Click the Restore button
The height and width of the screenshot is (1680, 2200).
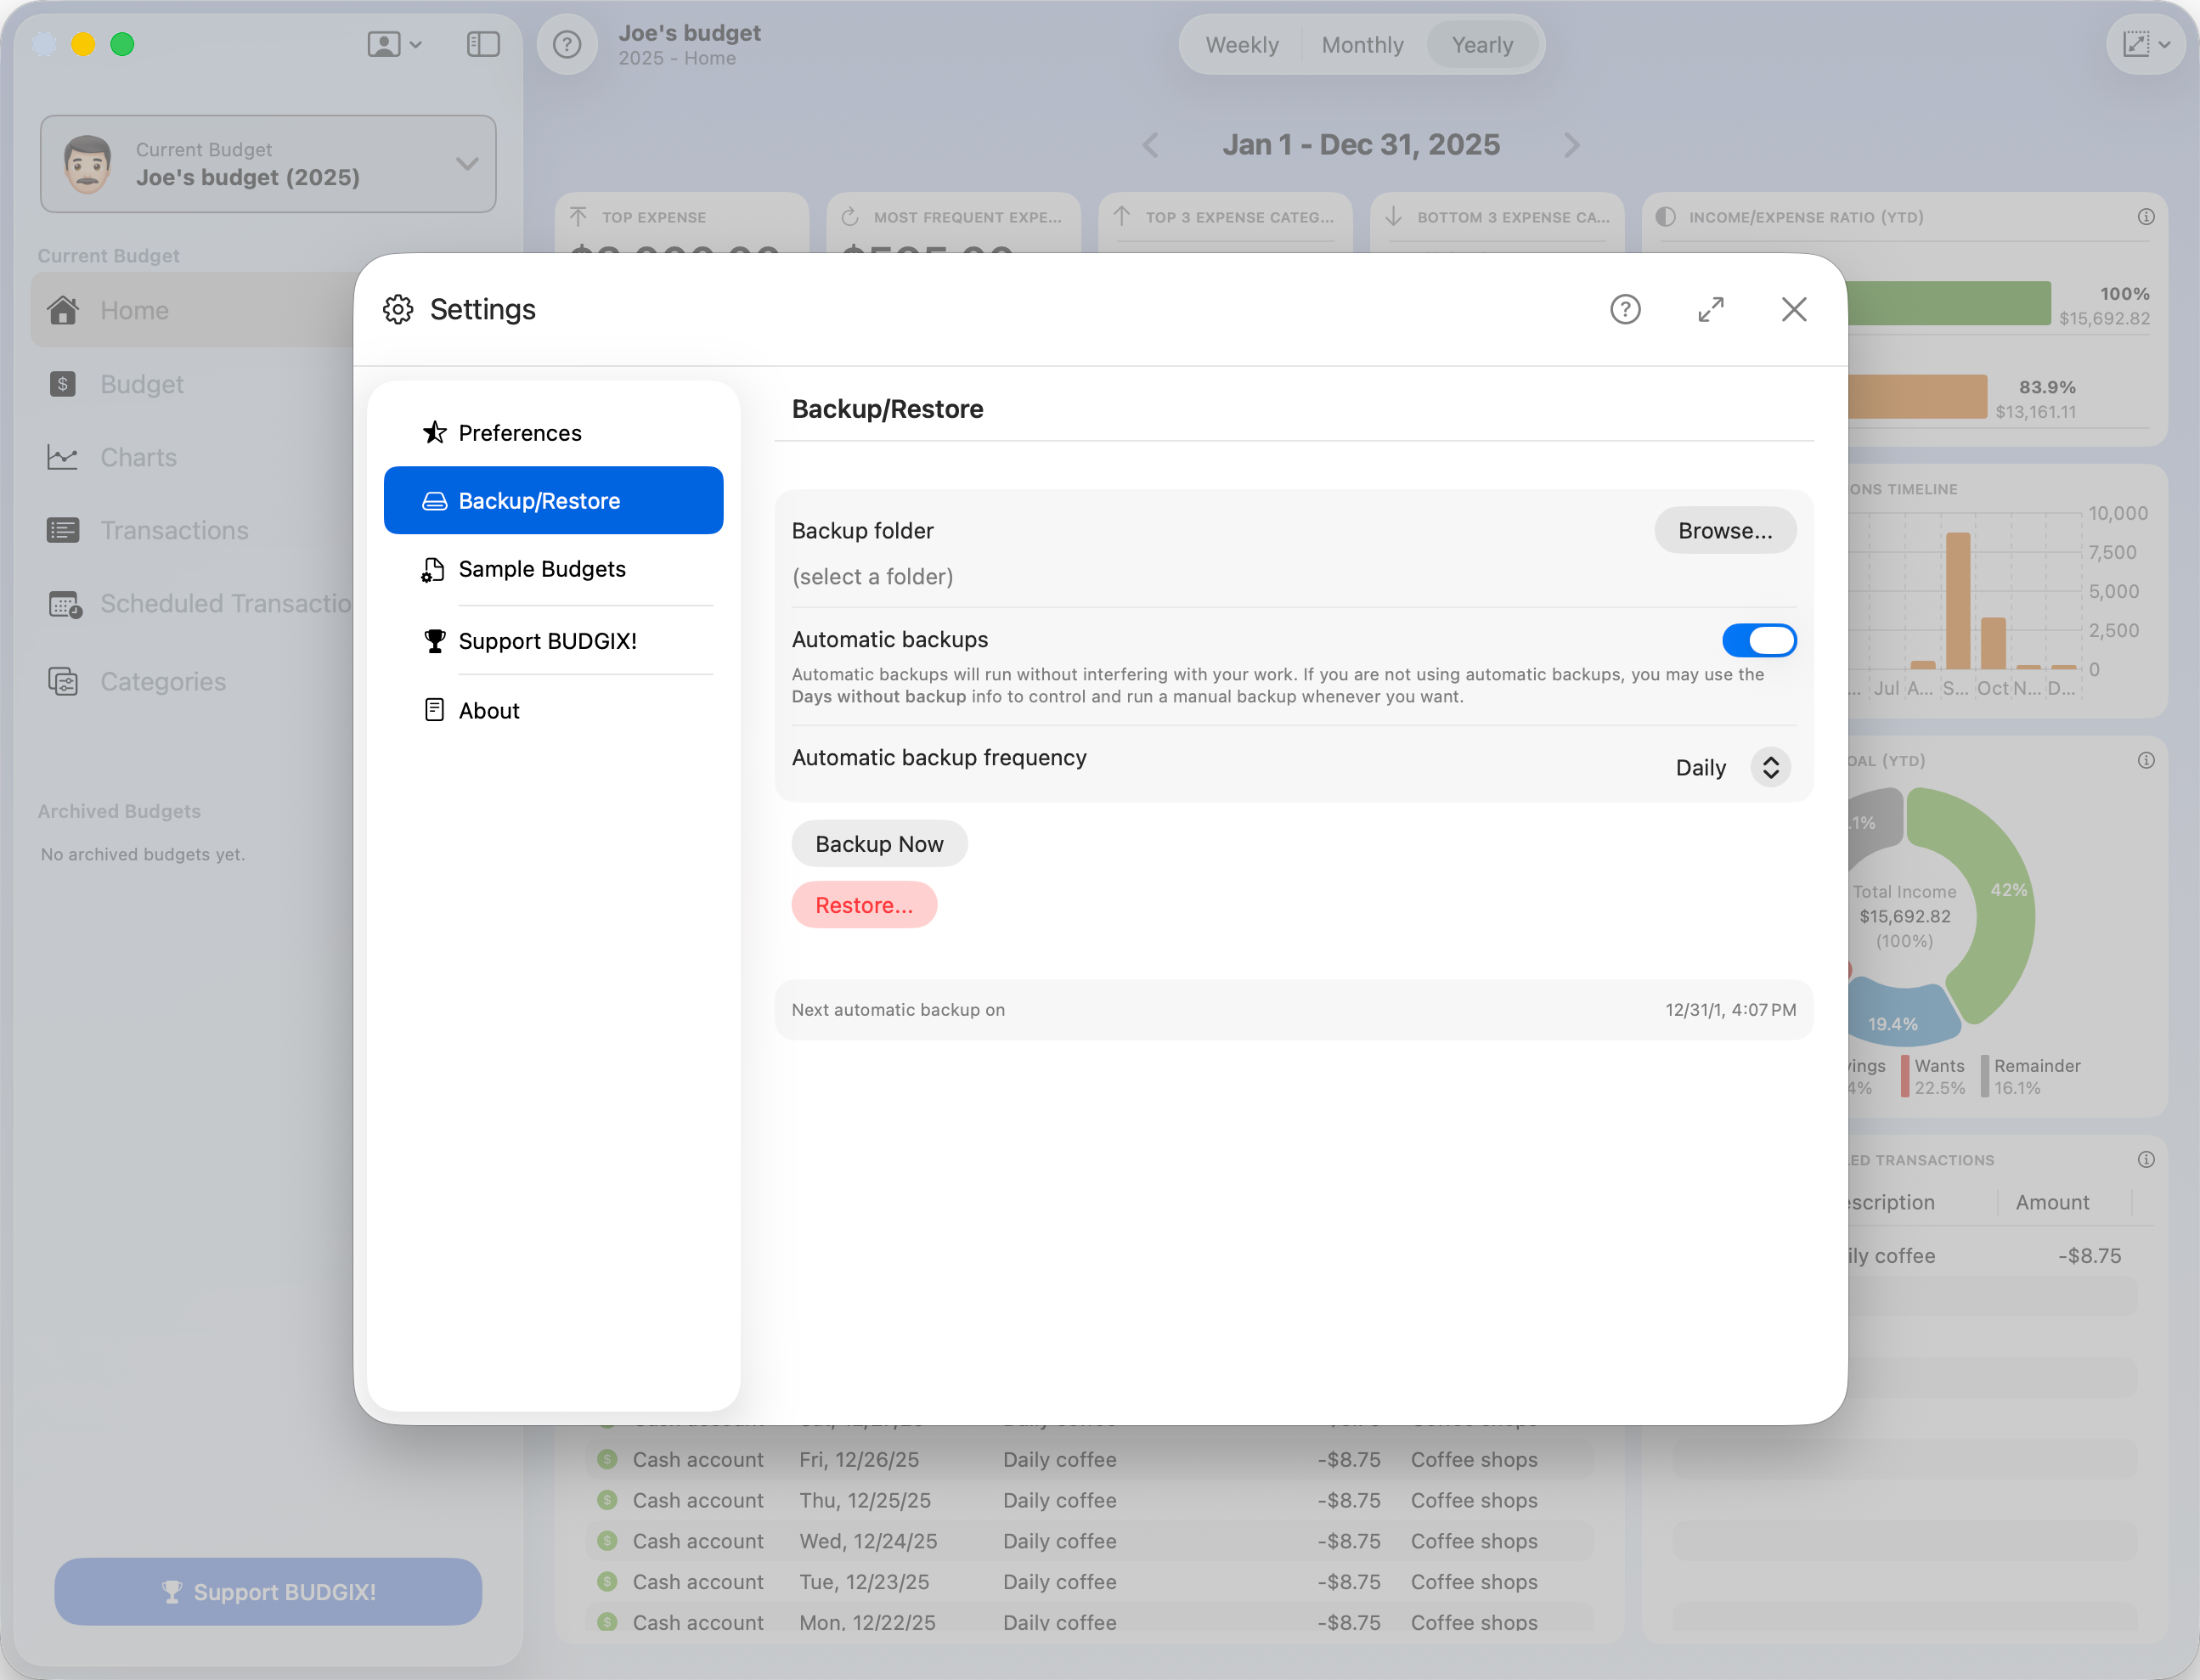[864, 904]
